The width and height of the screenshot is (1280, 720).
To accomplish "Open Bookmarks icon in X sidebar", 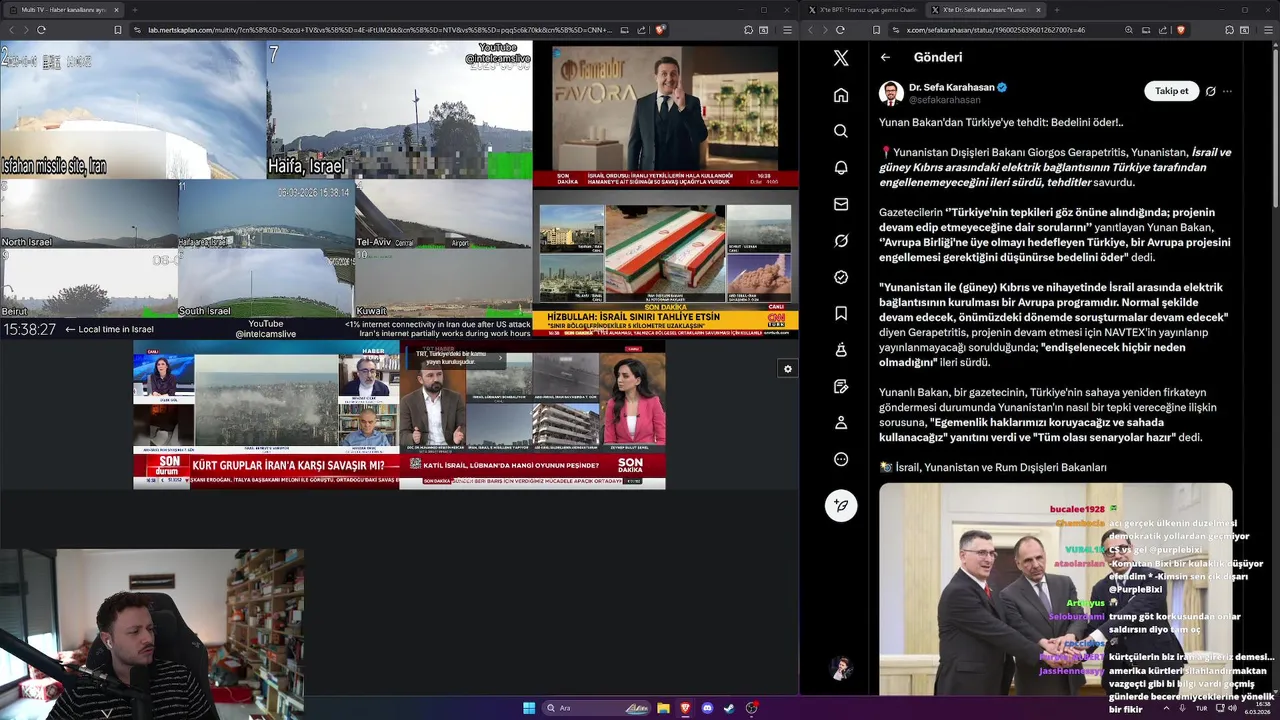I will 841,314.
